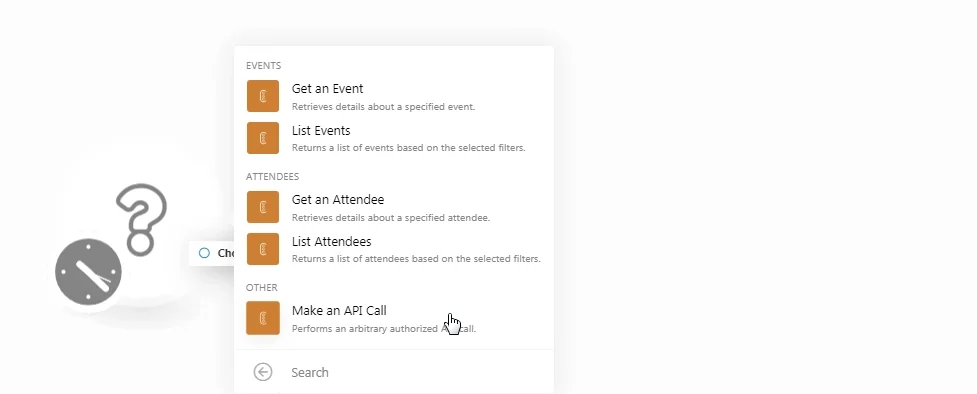Click the orange List Attendees module icon
This screenshot has width=977, height=394.
(x=263, y=249)
